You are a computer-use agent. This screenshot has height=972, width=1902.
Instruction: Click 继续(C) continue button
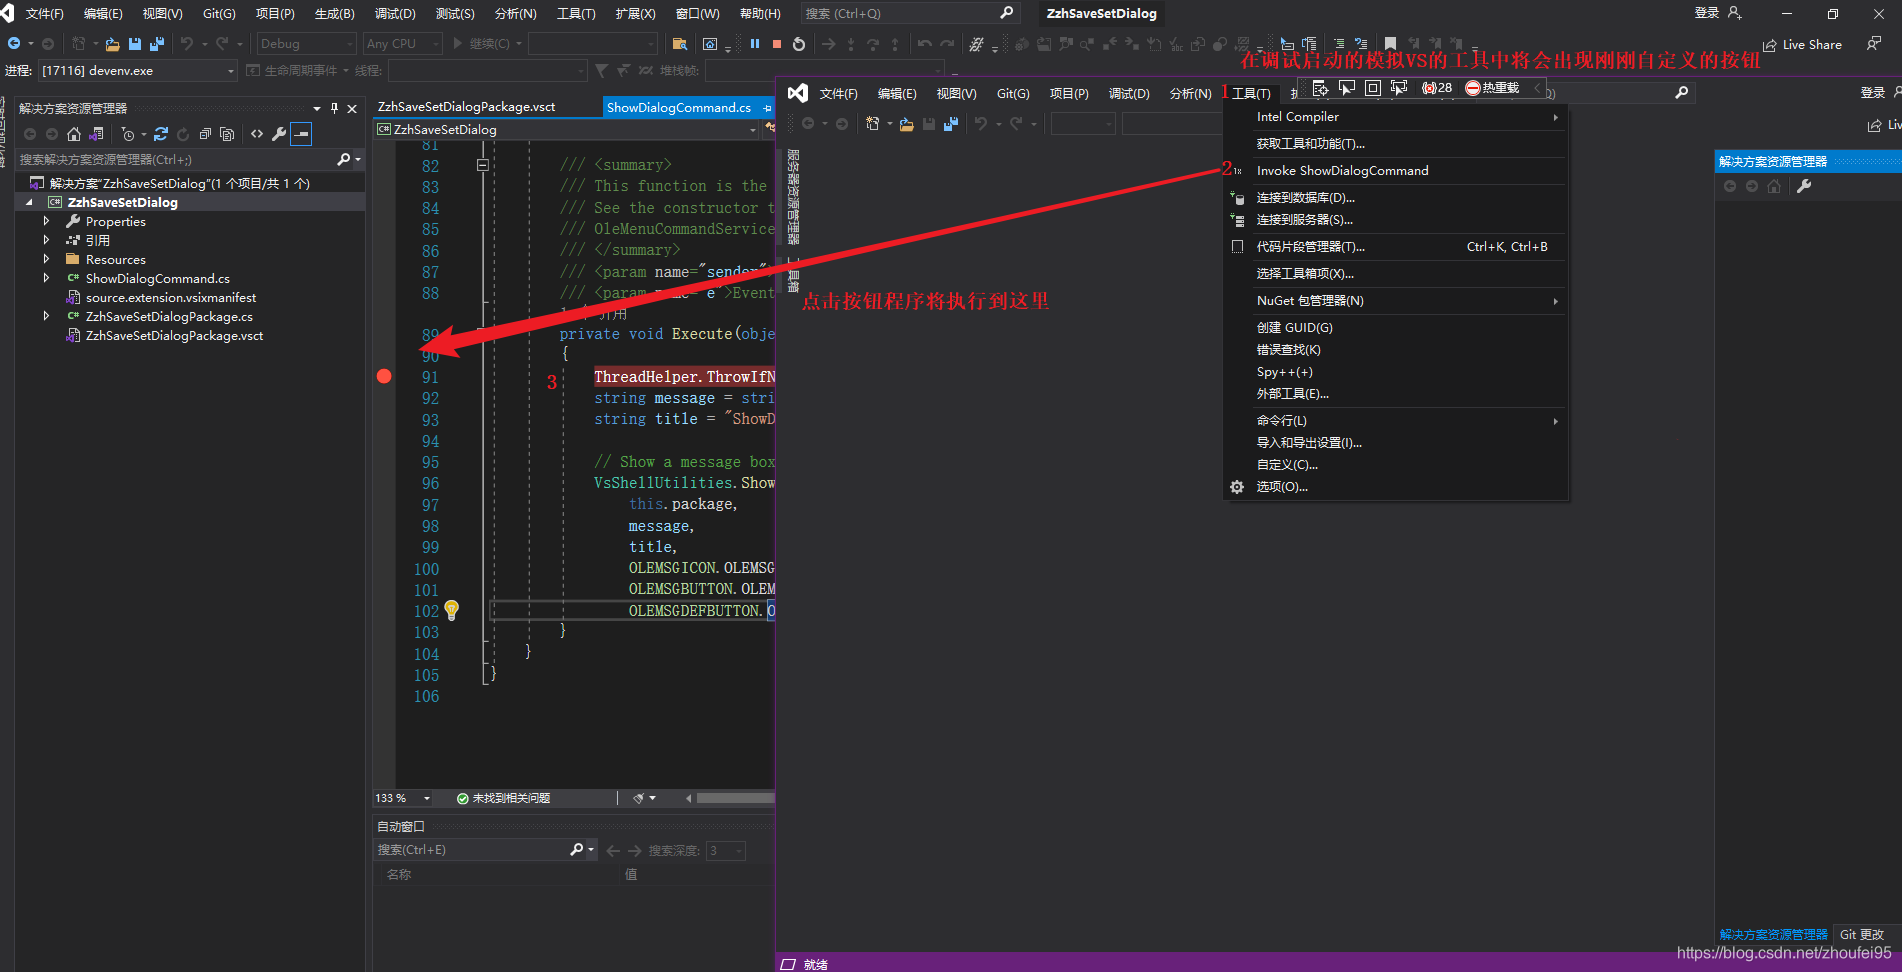coord(481,44)
